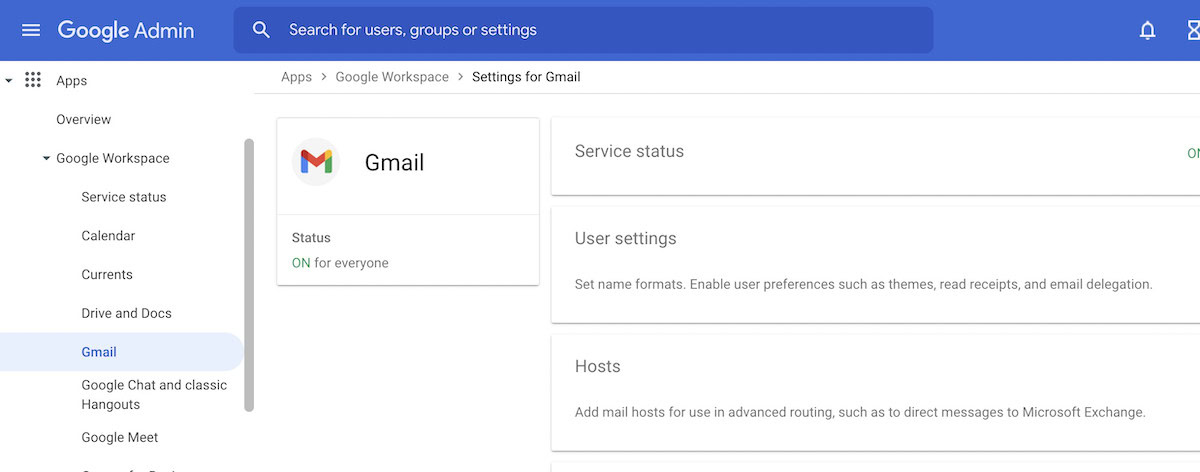This screenshot has height=472, width=1200.
Task: Click the search magnifier icon
Action: click(x=262, y=30)
